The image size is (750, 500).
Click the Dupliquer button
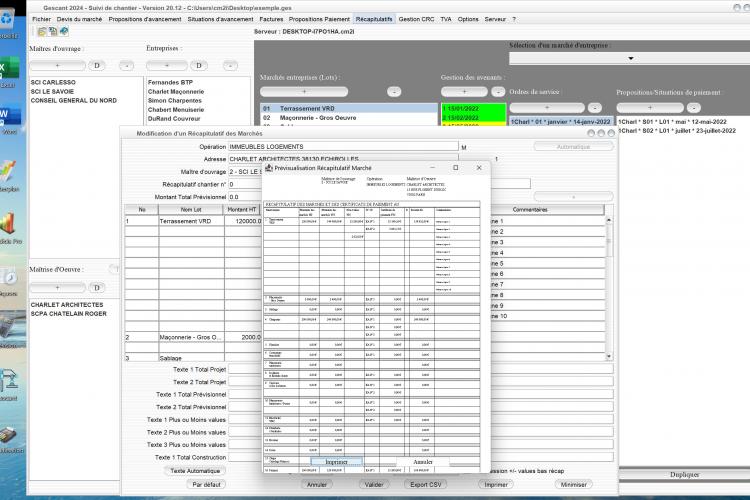684,475
